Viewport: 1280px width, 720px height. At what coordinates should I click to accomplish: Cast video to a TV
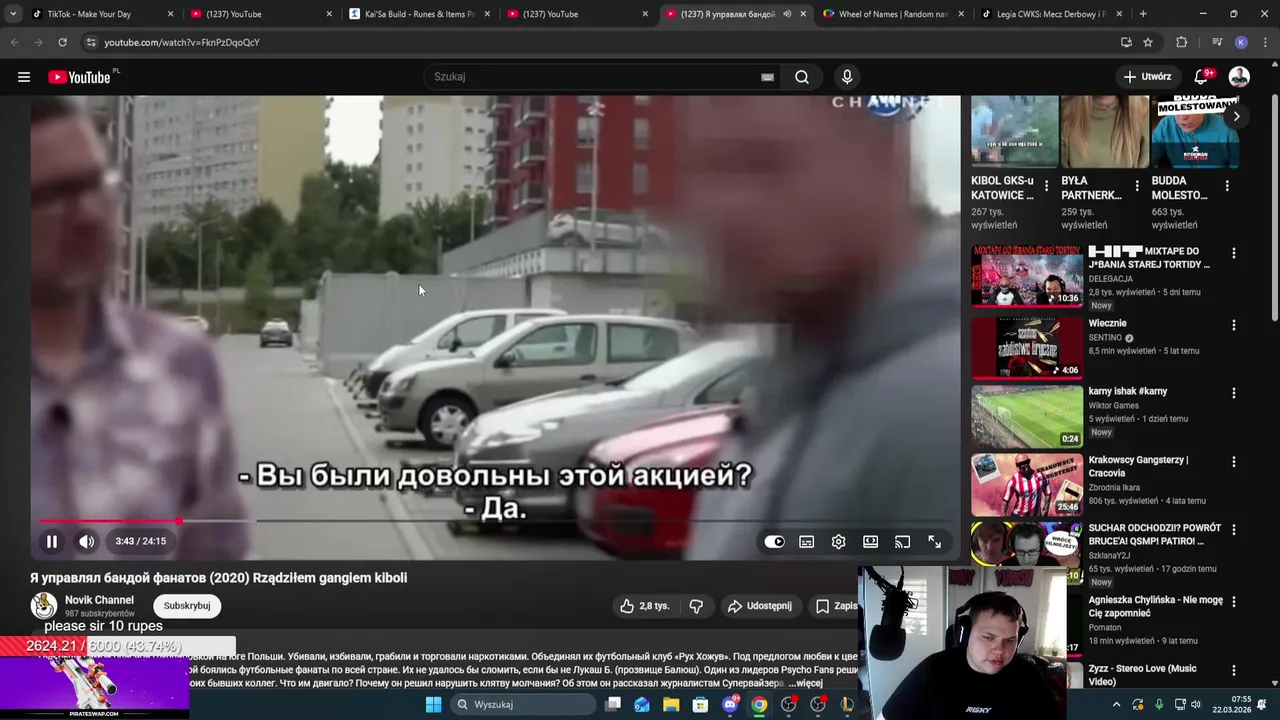point(903,541)
